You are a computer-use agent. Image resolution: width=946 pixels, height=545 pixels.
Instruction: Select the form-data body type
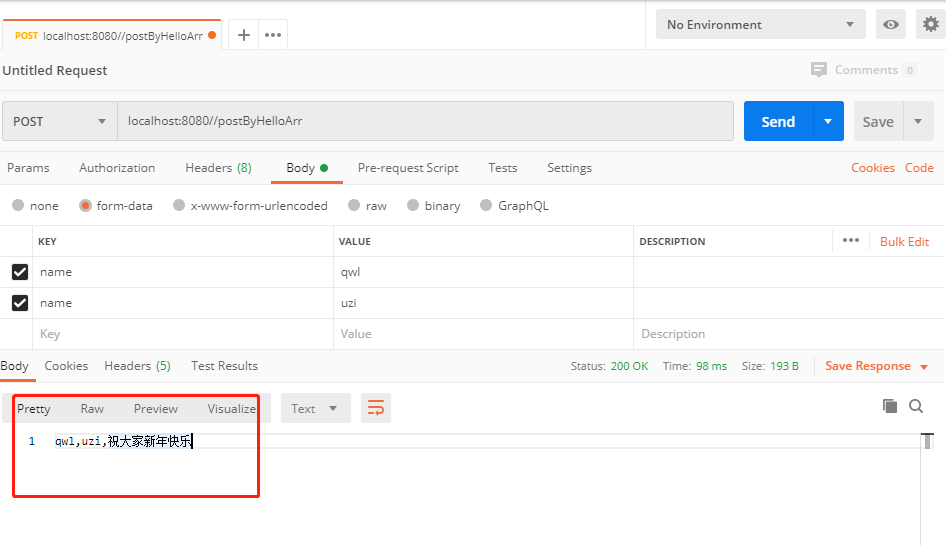(x=85, y=205)
